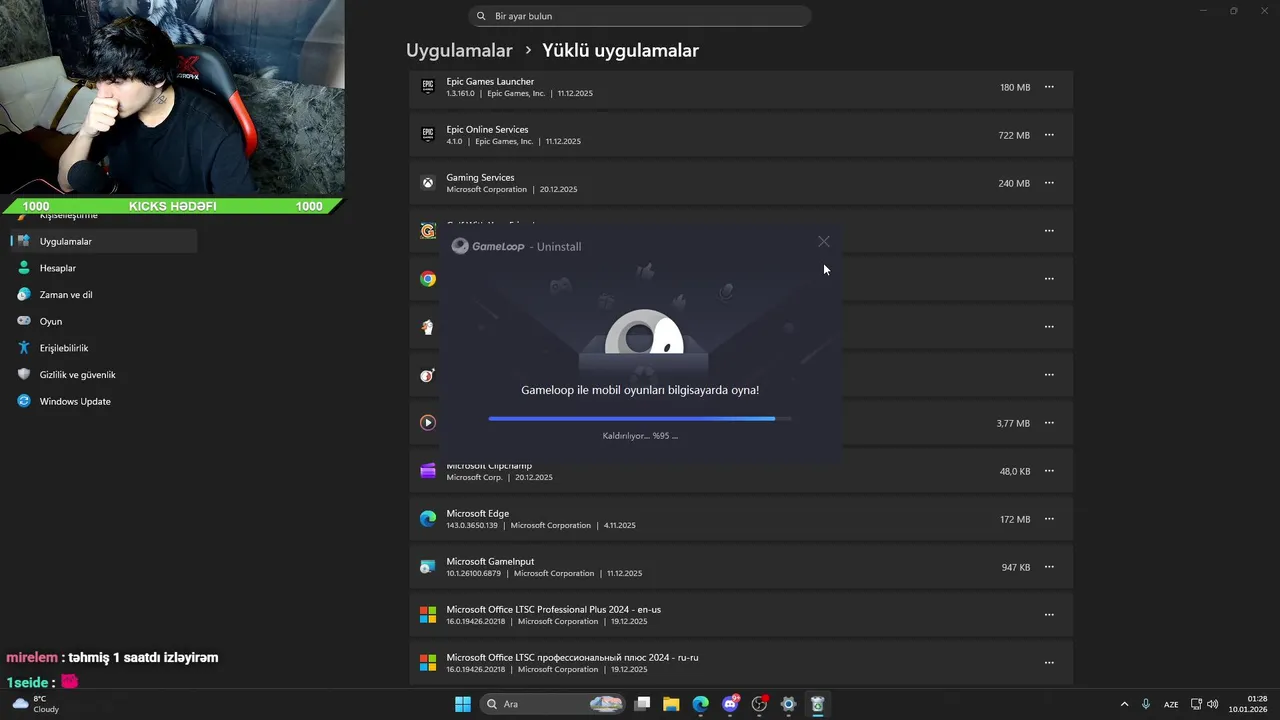This screenshot has width=1280, height=720.
Task: Open File Explorer from the taskbar
Action: [671, 704]
